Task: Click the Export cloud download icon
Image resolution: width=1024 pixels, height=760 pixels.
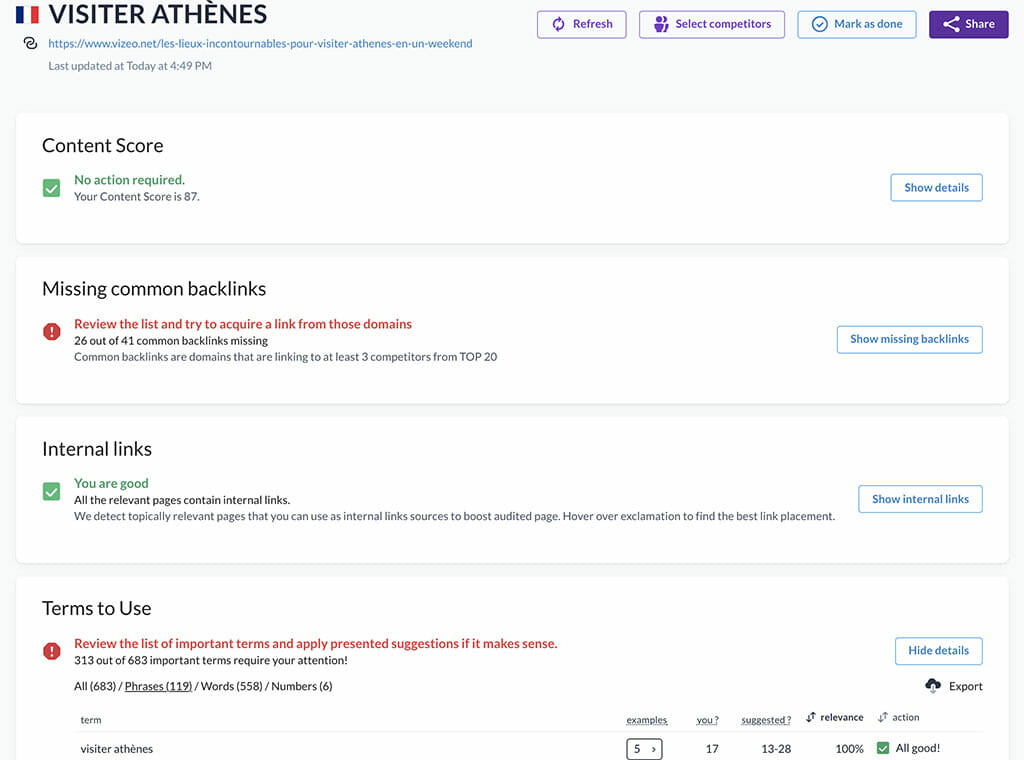Action: [x=933, y=685]
